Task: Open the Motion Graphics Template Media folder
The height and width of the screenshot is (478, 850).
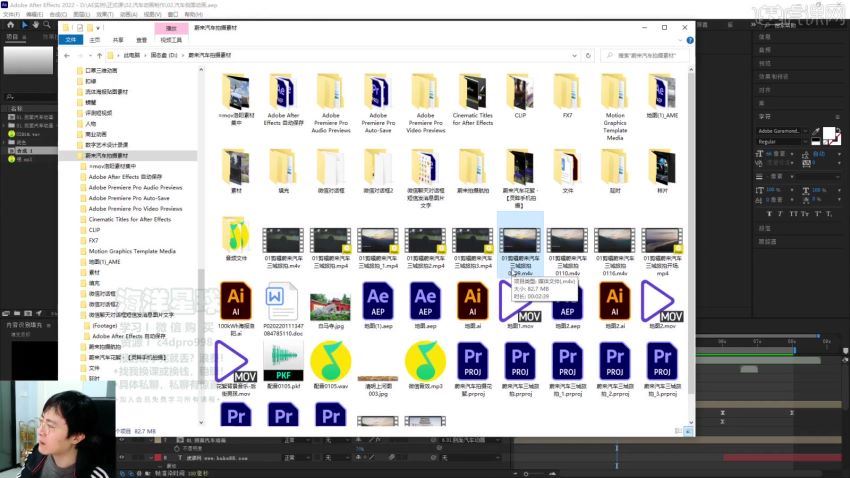Action: [x=615, y=92]
